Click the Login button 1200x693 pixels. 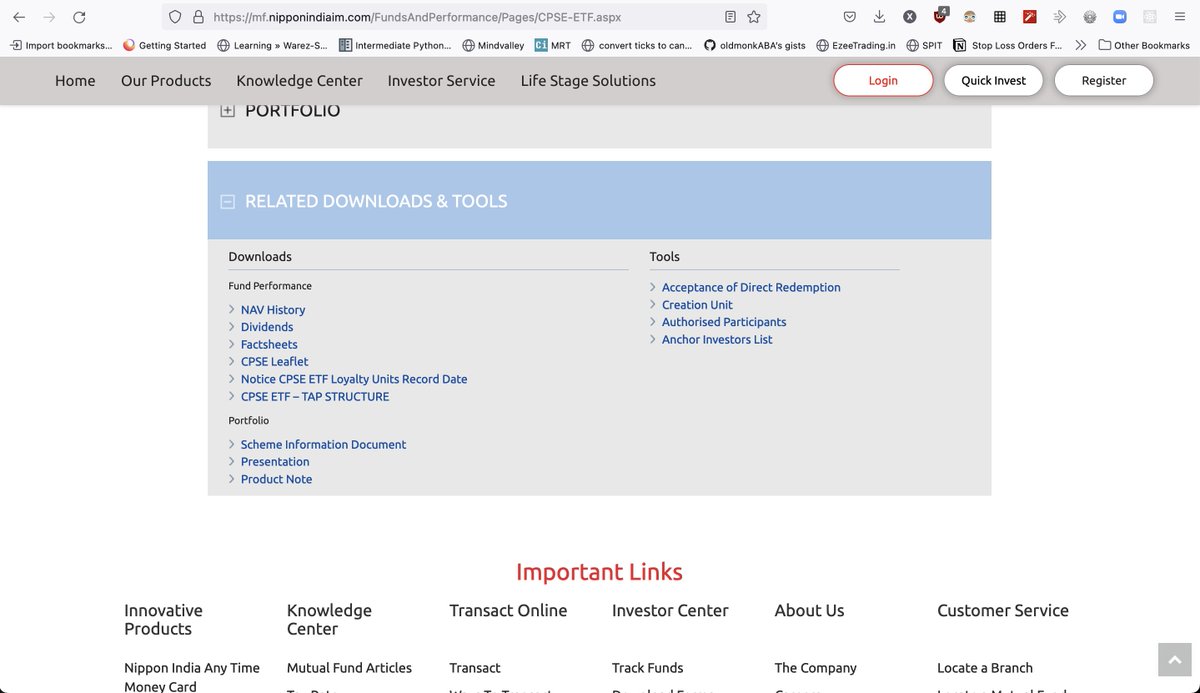point(883,81)
